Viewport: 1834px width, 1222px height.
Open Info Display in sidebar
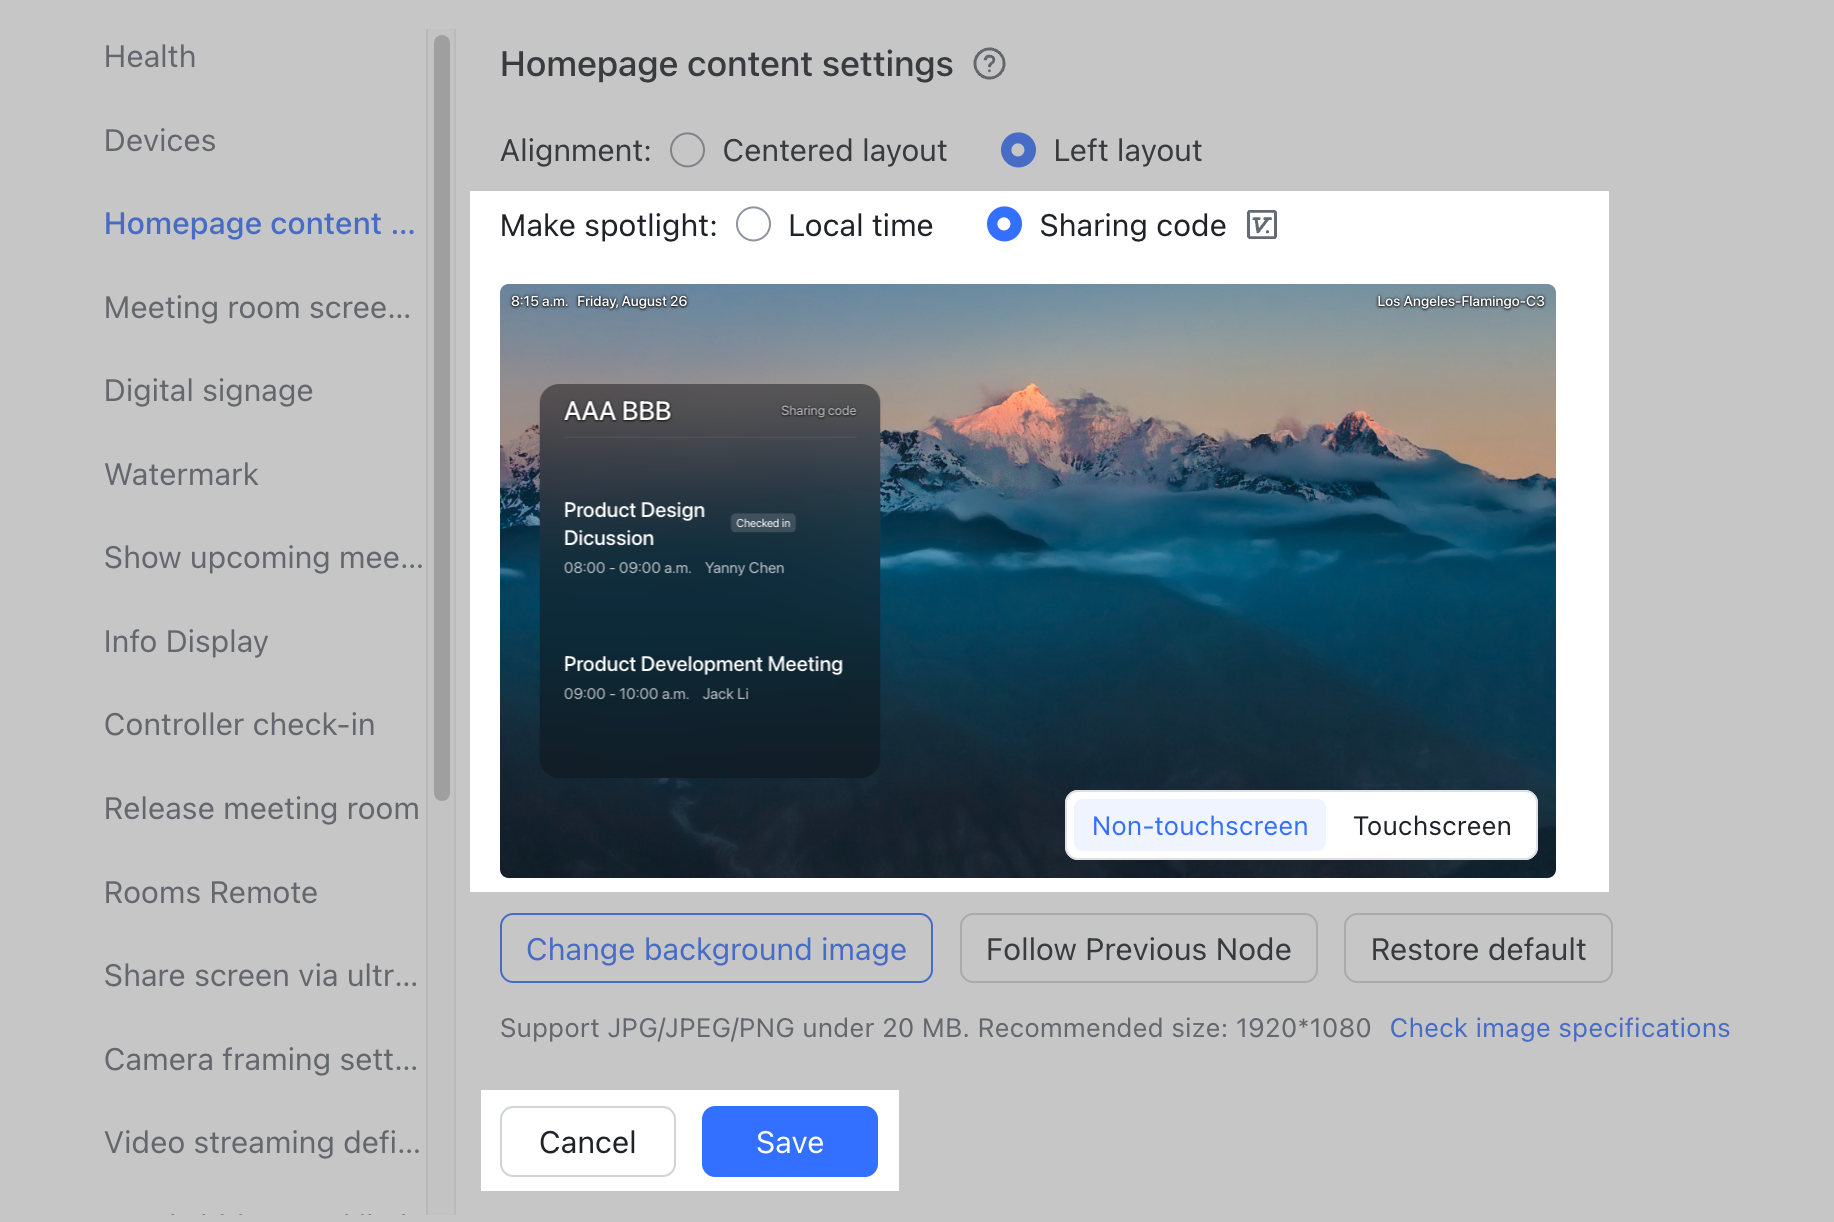(x=186, y=642)
